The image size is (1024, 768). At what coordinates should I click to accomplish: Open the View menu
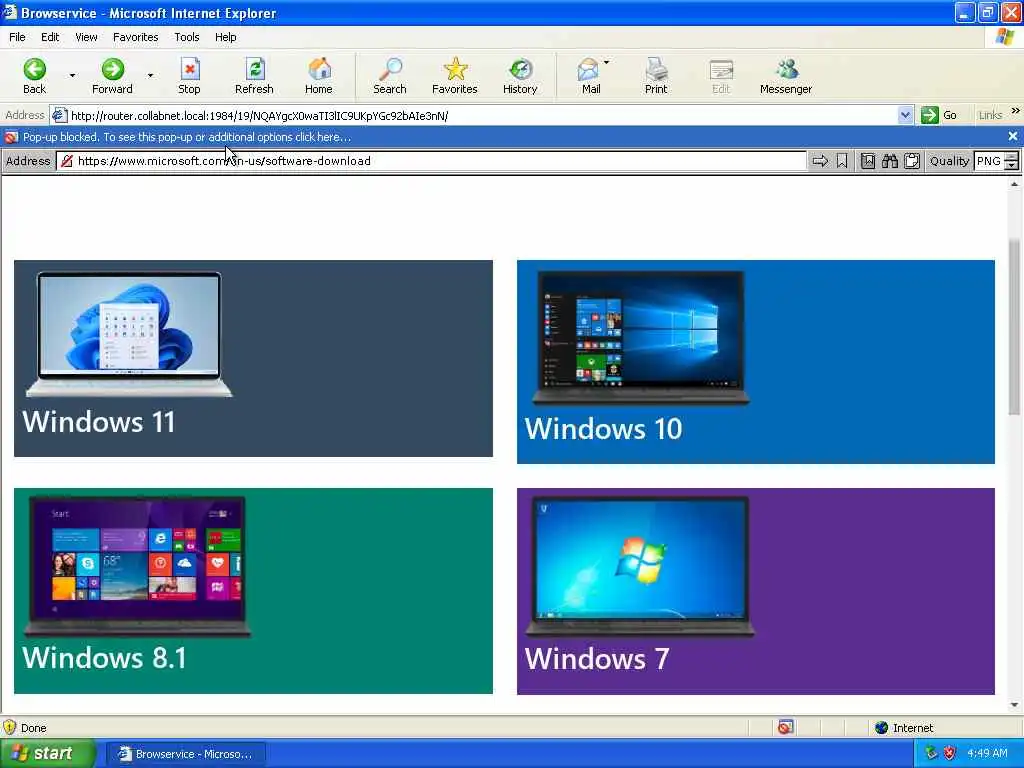click(x=86, y=37)
